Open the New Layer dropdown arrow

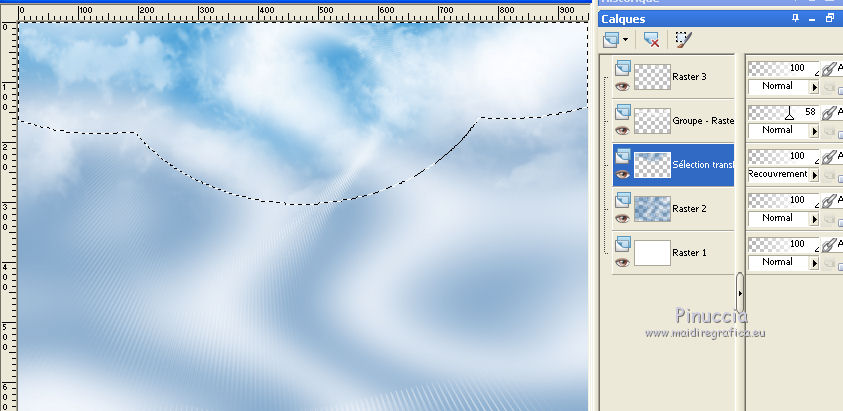(625, 40)
